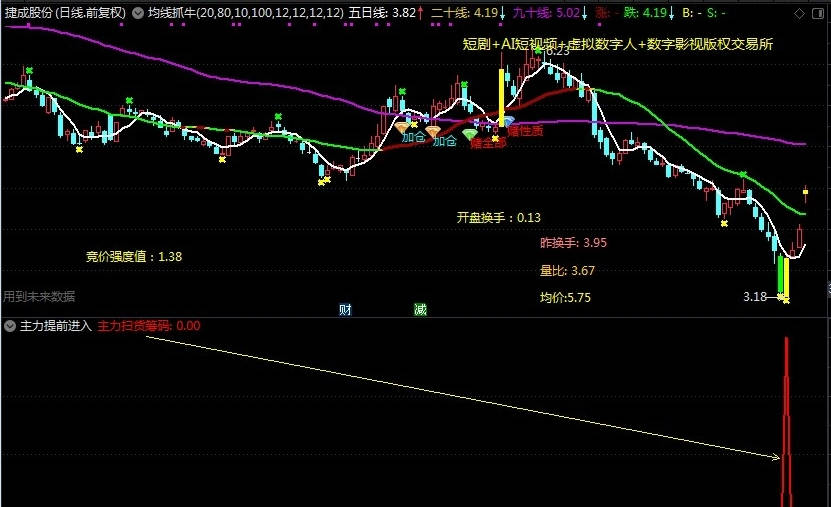
Task: Click 五日线: 3.82 value
Action: [x=386, y=13]
